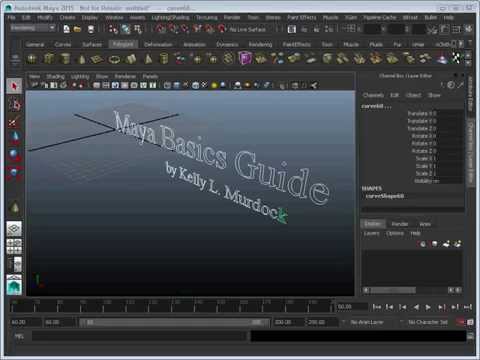Click the Open Scene folder icon
Image resolution: width=480 pixels, height=360 pixels.
(77, 29)
